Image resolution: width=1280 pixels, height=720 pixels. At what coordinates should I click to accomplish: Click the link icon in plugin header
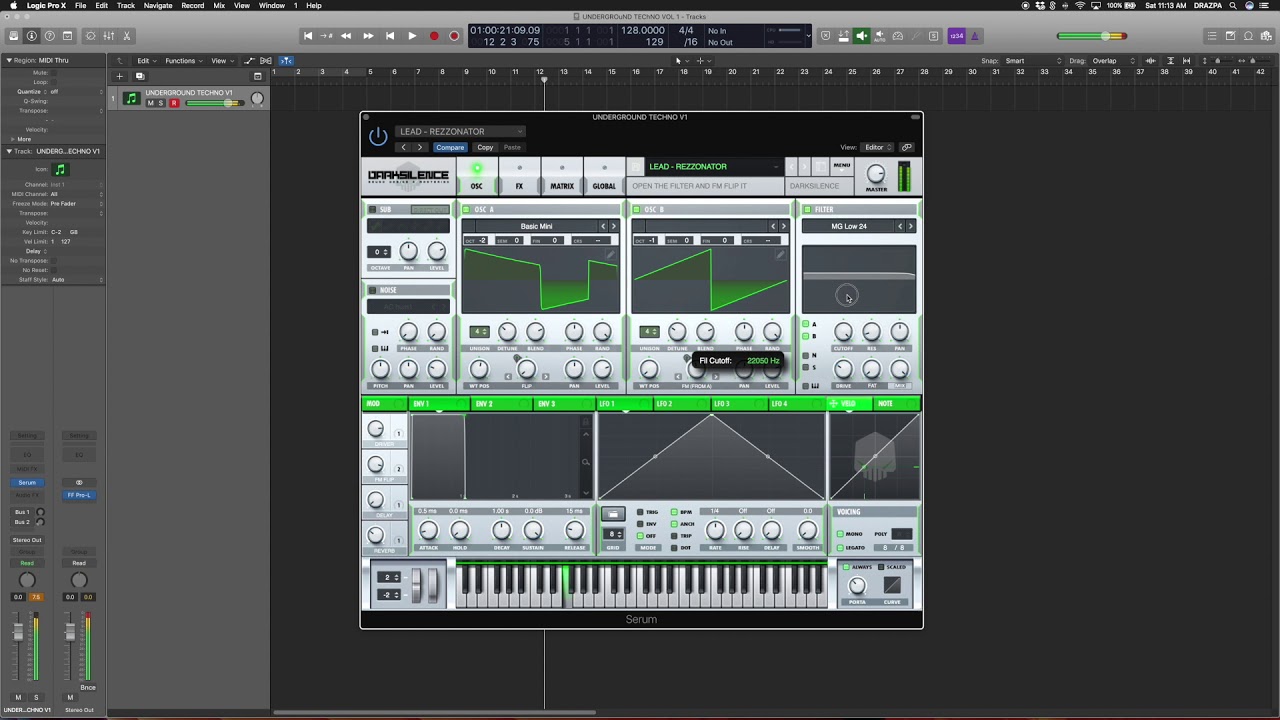tap(907, 147)
